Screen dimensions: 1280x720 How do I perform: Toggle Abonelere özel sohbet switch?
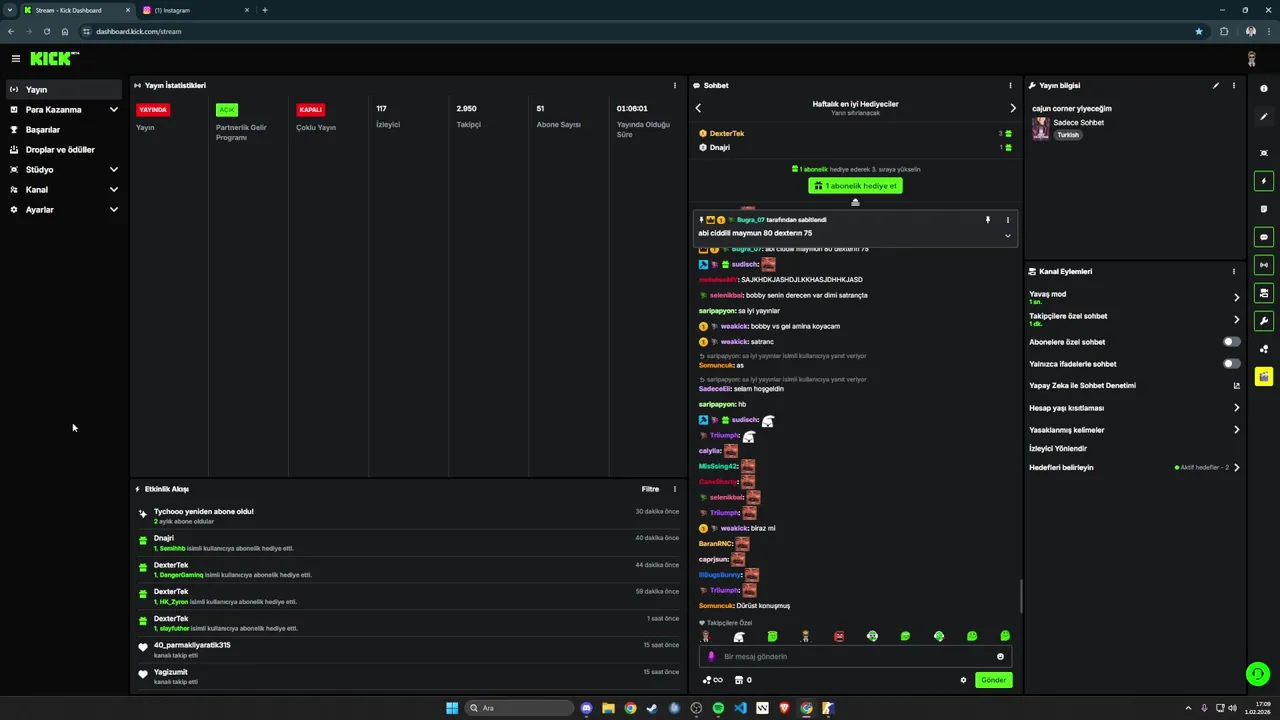1232,342
